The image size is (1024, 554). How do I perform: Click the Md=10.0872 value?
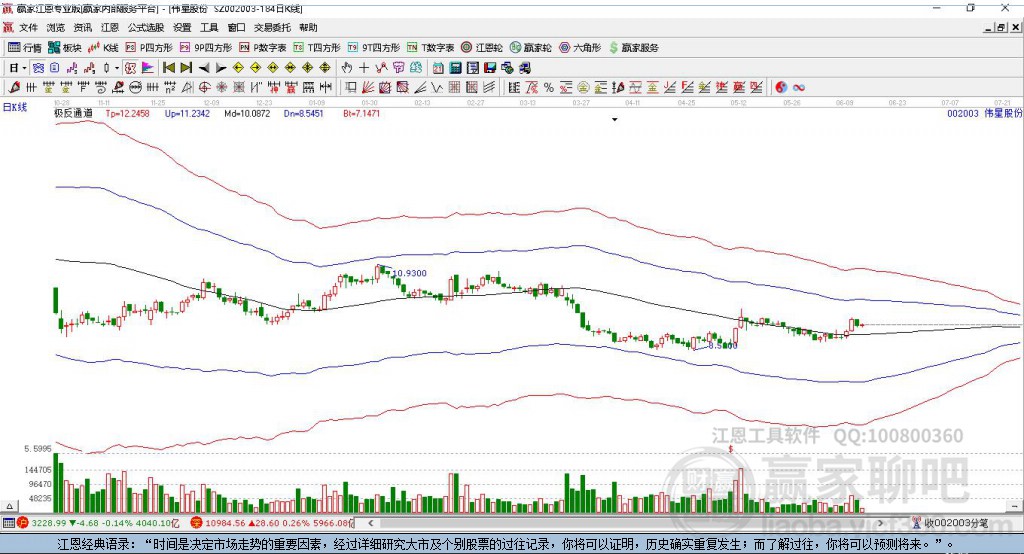tap(247, 113)
